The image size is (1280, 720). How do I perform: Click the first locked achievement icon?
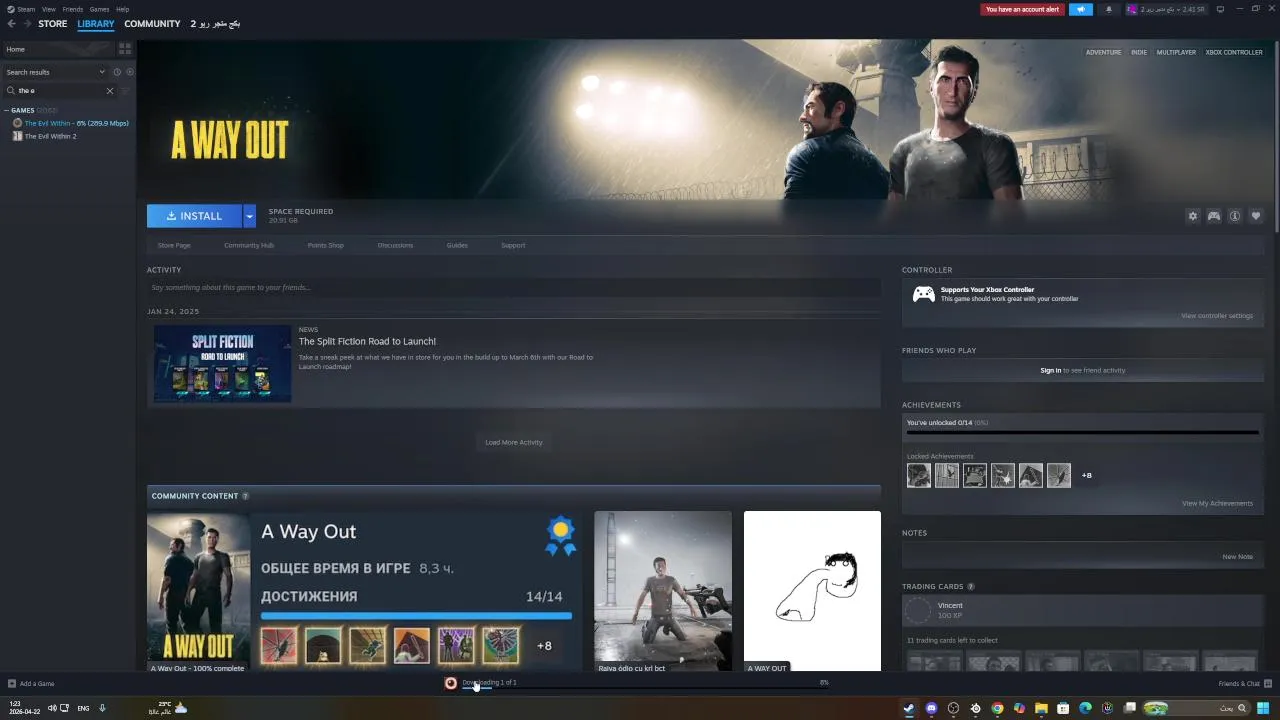[x=919, y=475]
